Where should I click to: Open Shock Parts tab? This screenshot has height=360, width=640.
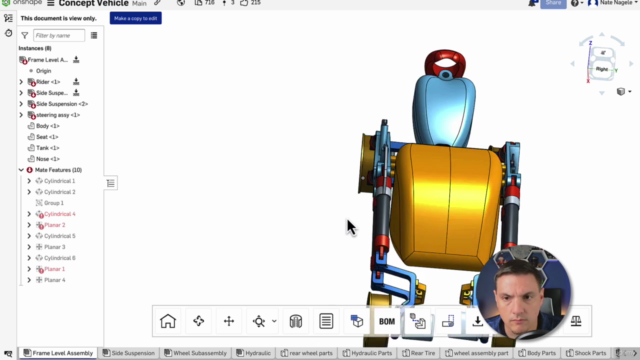[586, 353]
